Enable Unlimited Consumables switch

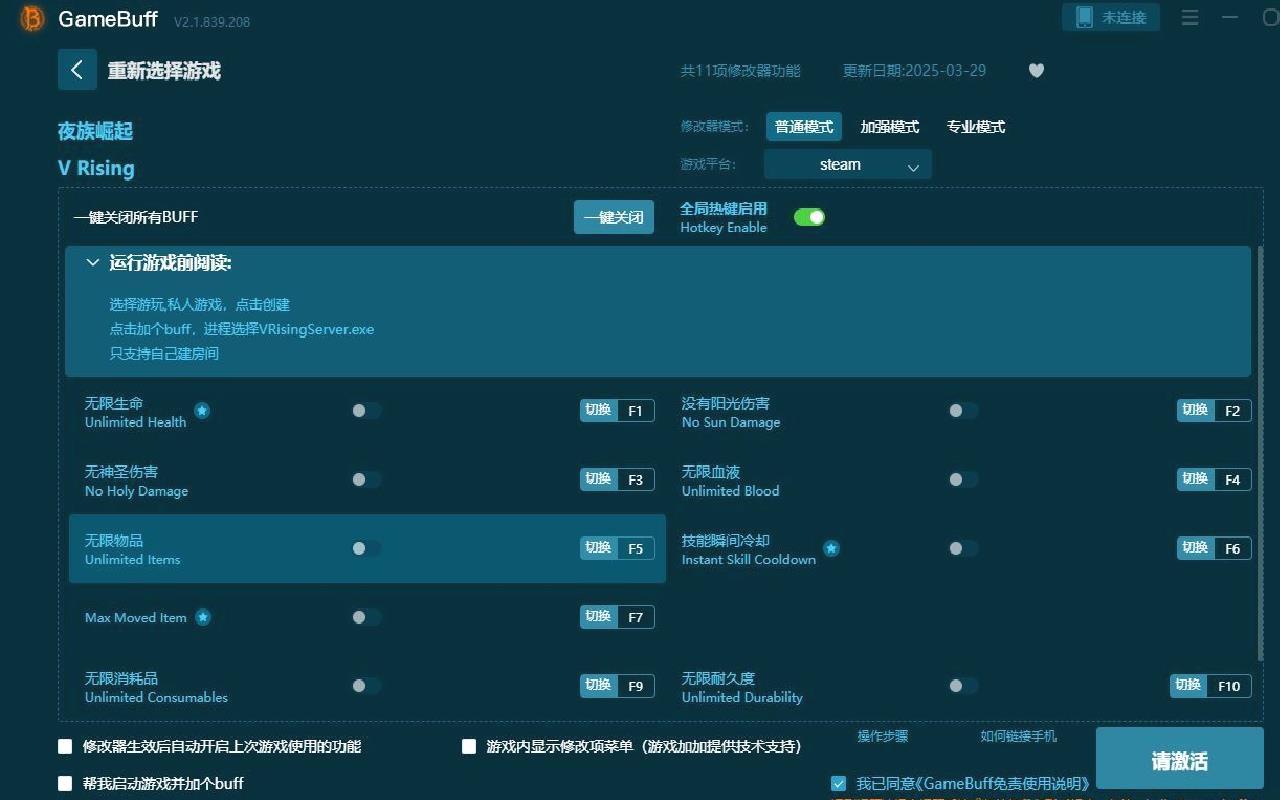tap(366, 685)
